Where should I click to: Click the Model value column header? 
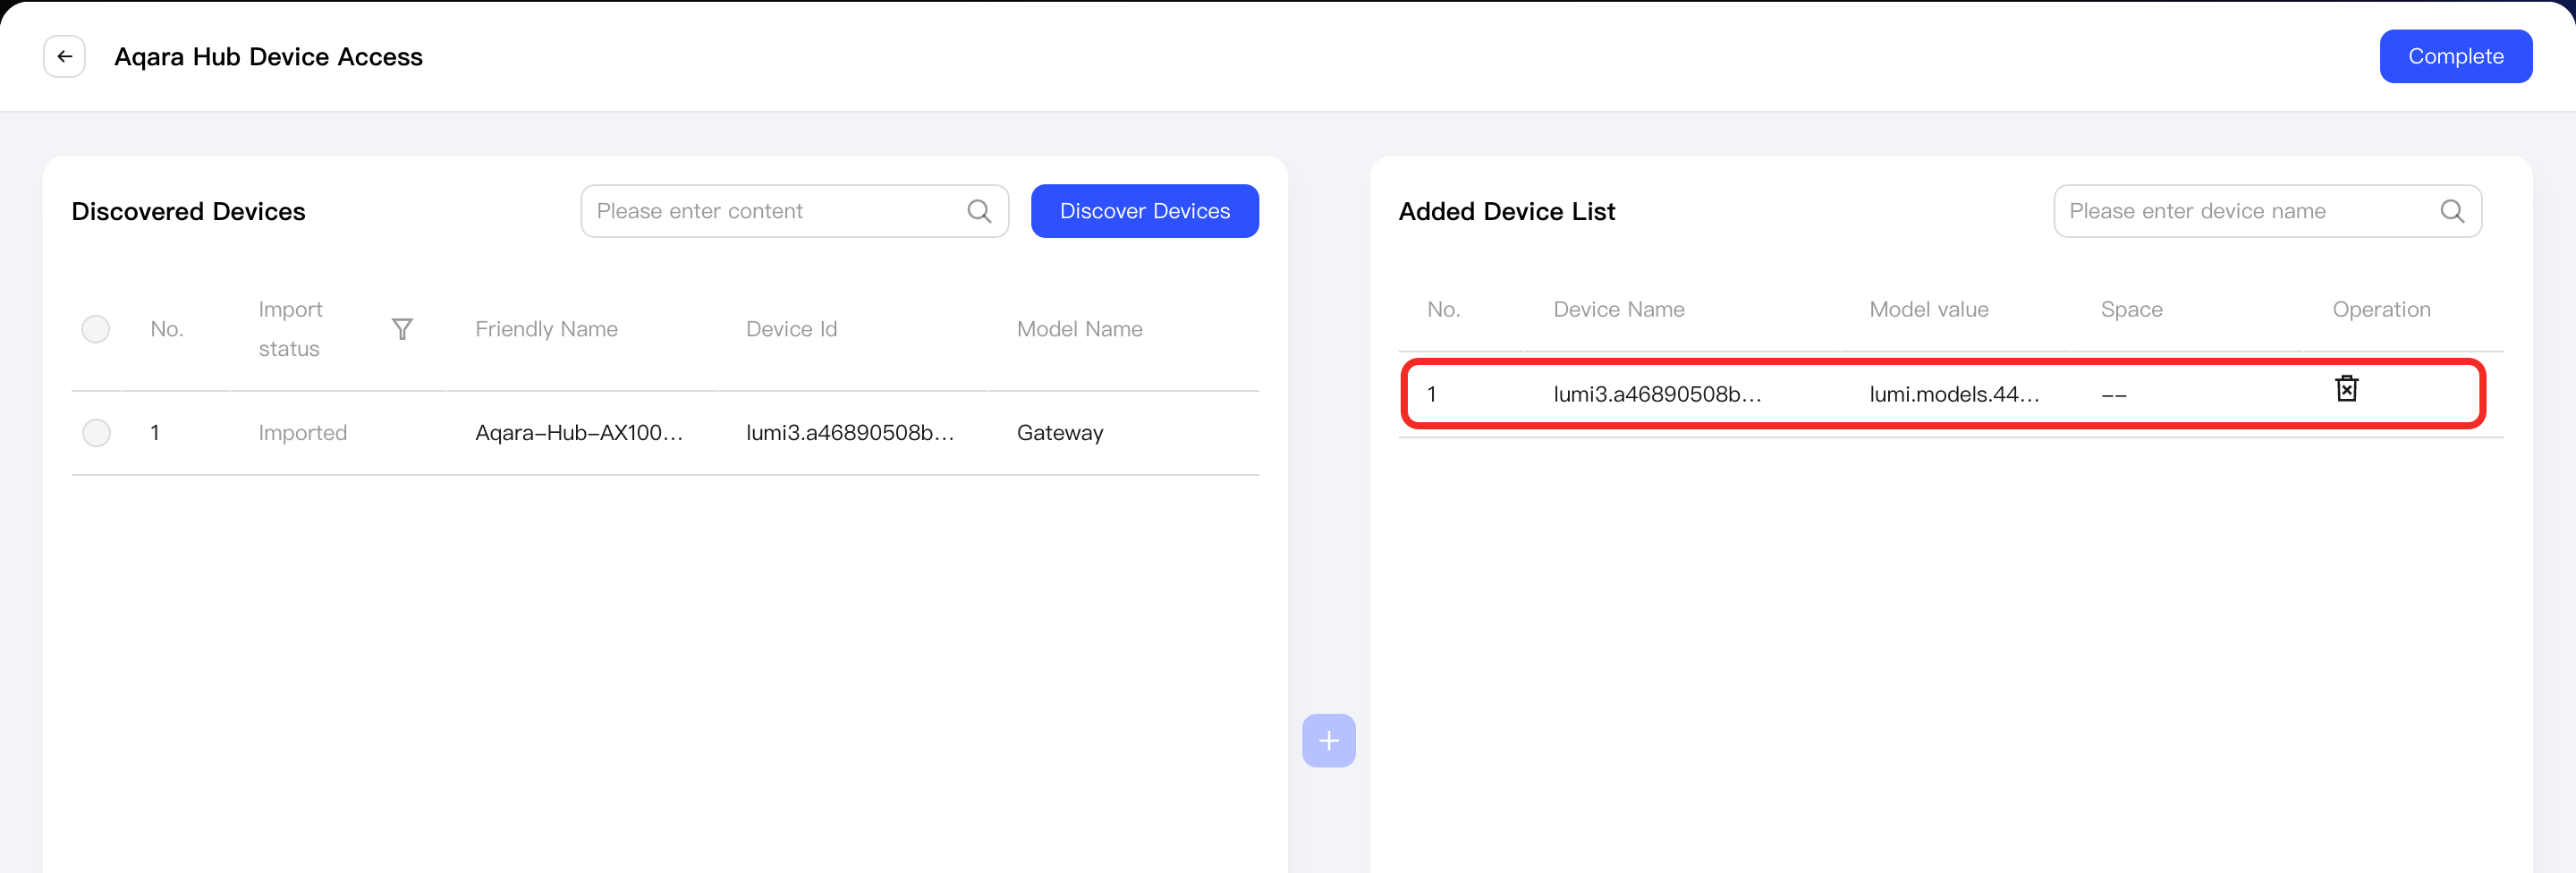point(1928,310)
